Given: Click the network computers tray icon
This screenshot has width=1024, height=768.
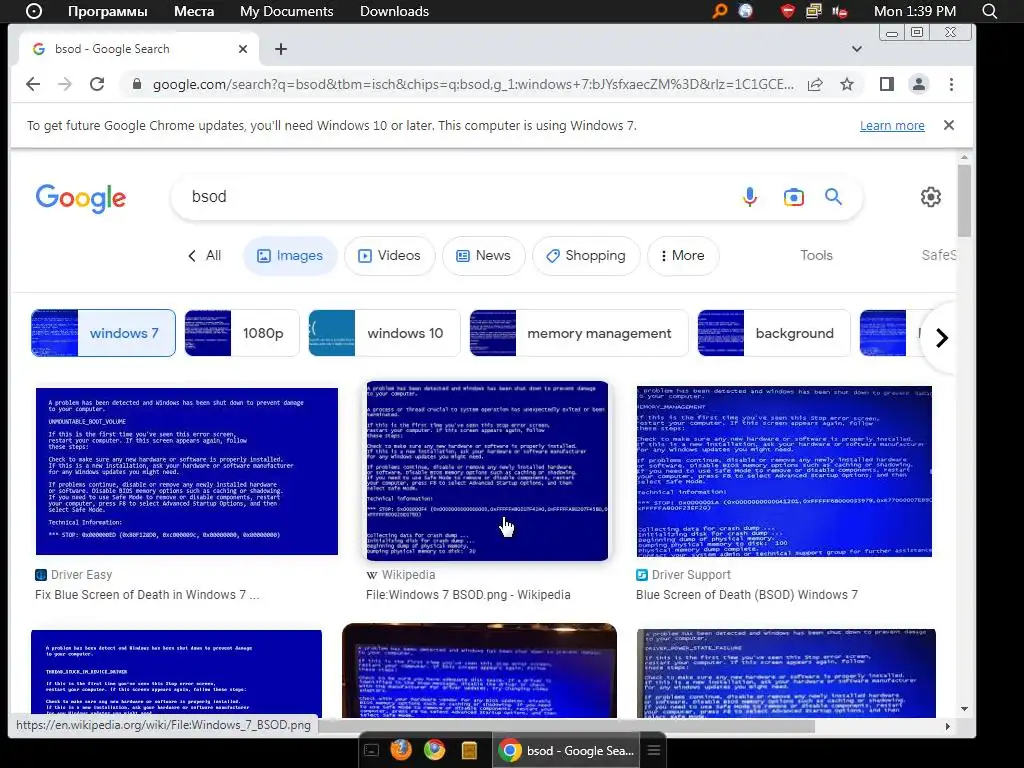Looking at the screenshot, I should coord(814,11).
